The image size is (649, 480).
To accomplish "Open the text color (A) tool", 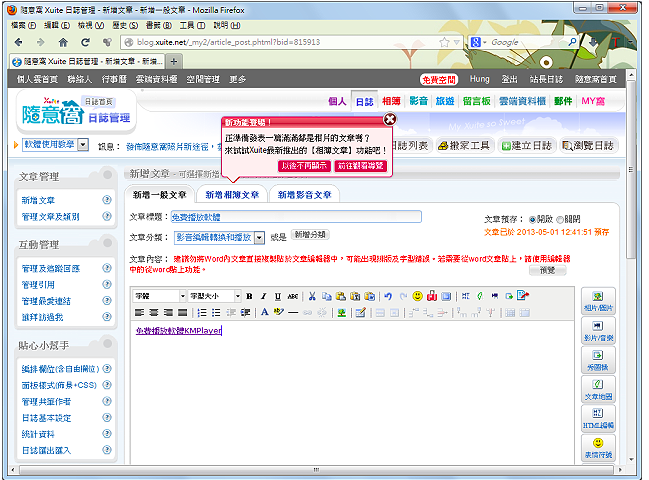I will point(264,312).
